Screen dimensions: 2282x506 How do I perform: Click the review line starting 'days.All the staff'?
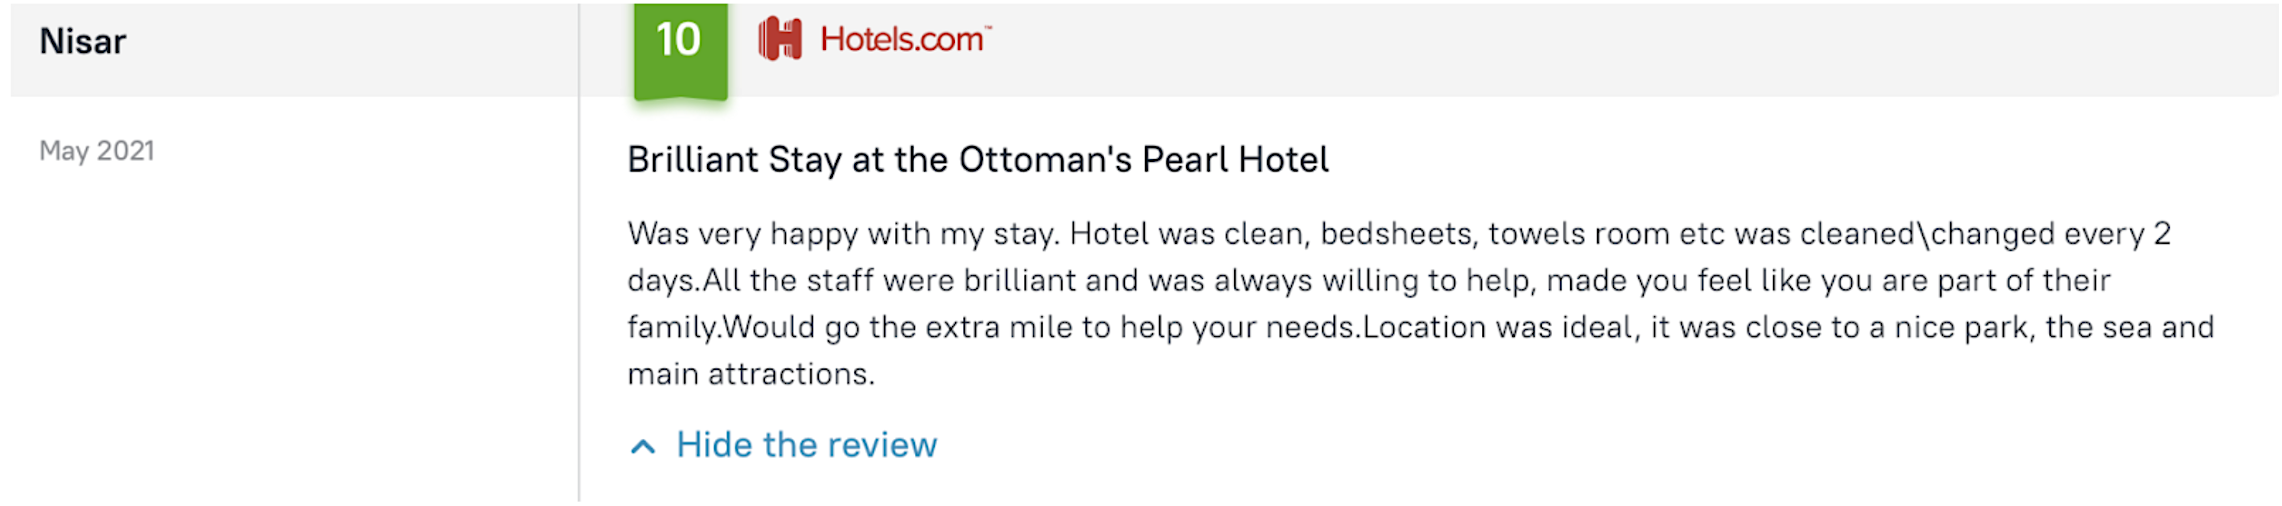[x=1368, y=281]
